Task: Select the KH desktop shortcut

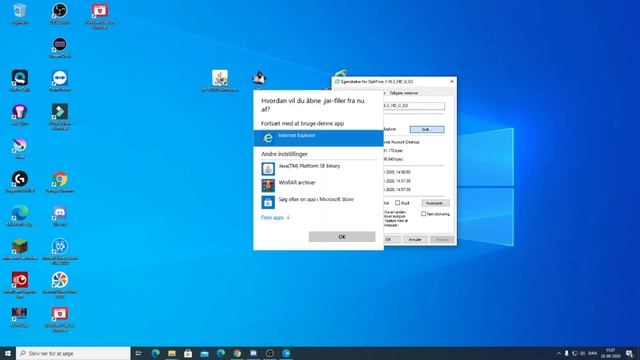Action: coord(20,317)
